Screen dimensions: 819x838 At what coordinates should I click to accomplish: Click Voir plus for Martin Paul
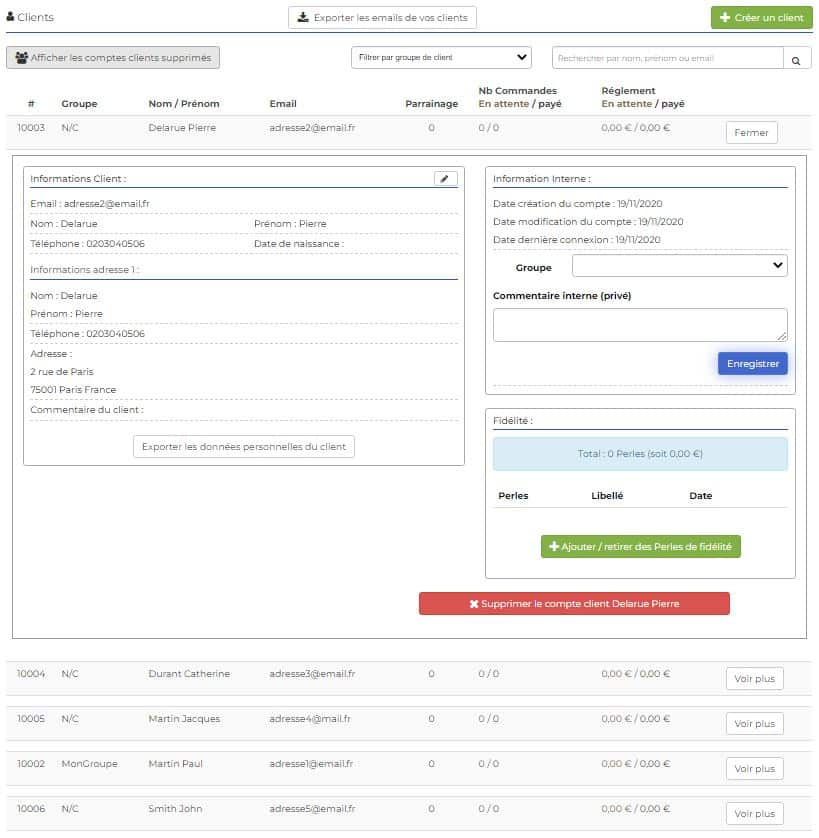pyautogui.click(x=754, y=769)
